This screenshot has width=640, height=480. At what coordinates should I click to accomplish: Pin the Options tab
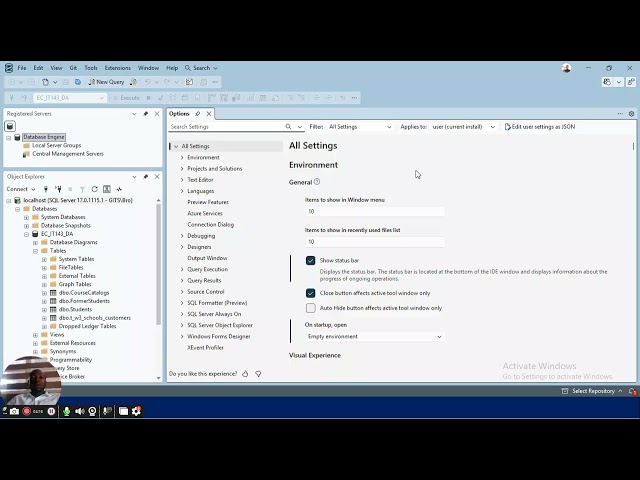tap(198, 114)
